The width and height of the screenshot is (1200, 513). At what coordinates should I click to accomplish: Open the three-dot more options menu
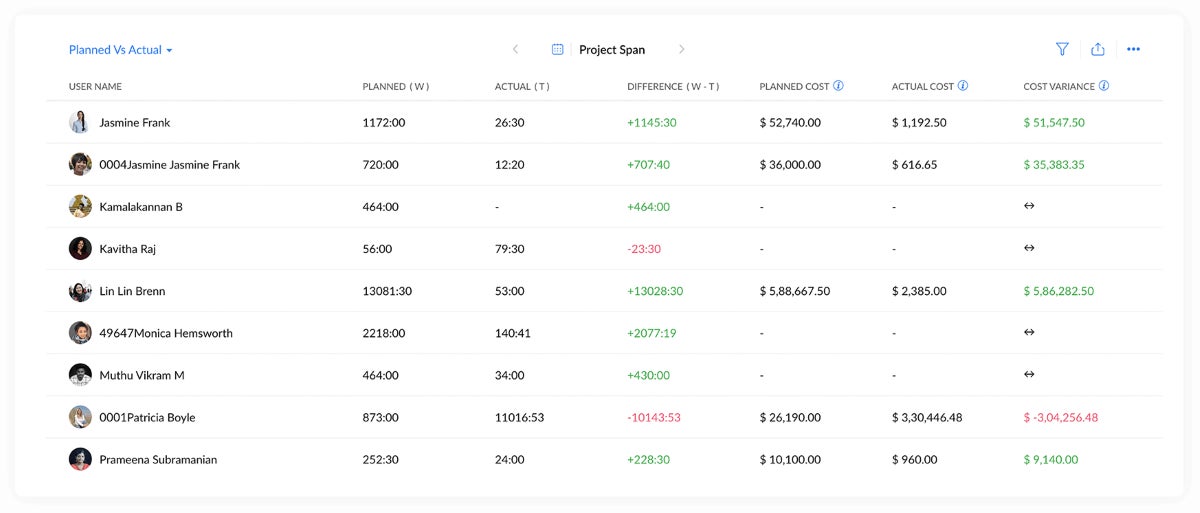(1133, 49)
